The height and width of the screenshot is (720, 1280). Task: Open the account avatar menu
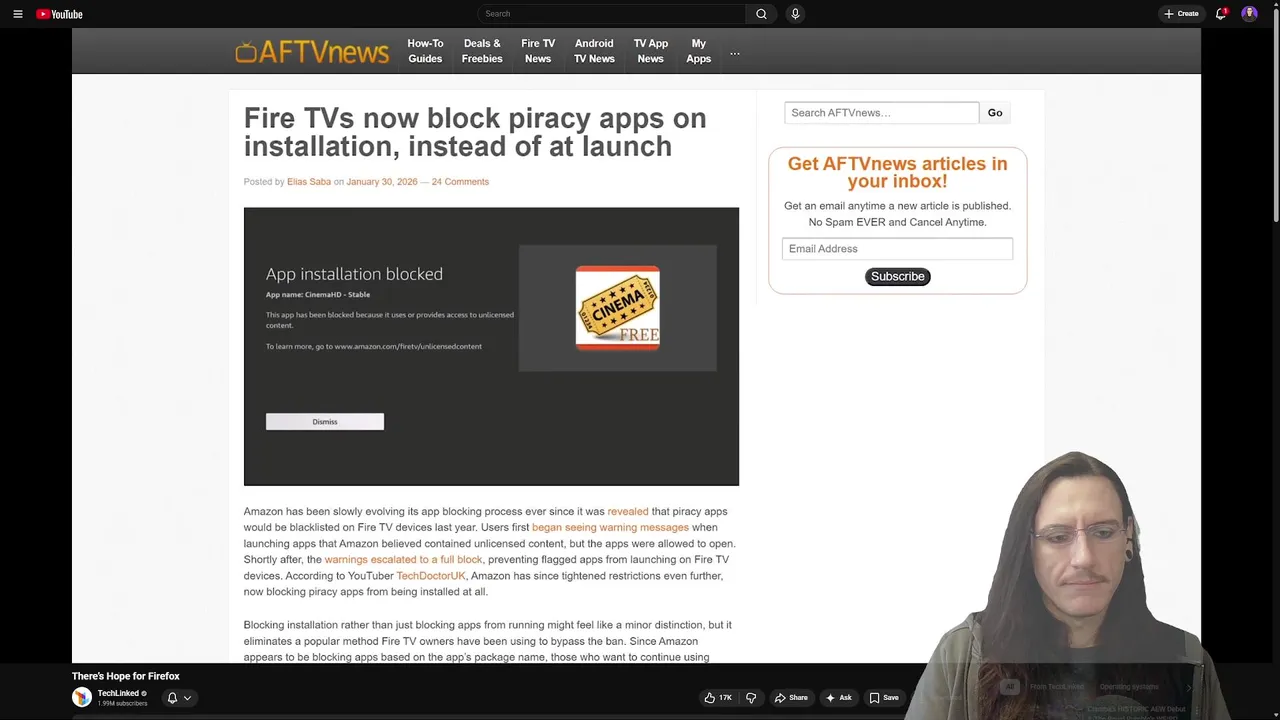click(x=1249, y=14)
